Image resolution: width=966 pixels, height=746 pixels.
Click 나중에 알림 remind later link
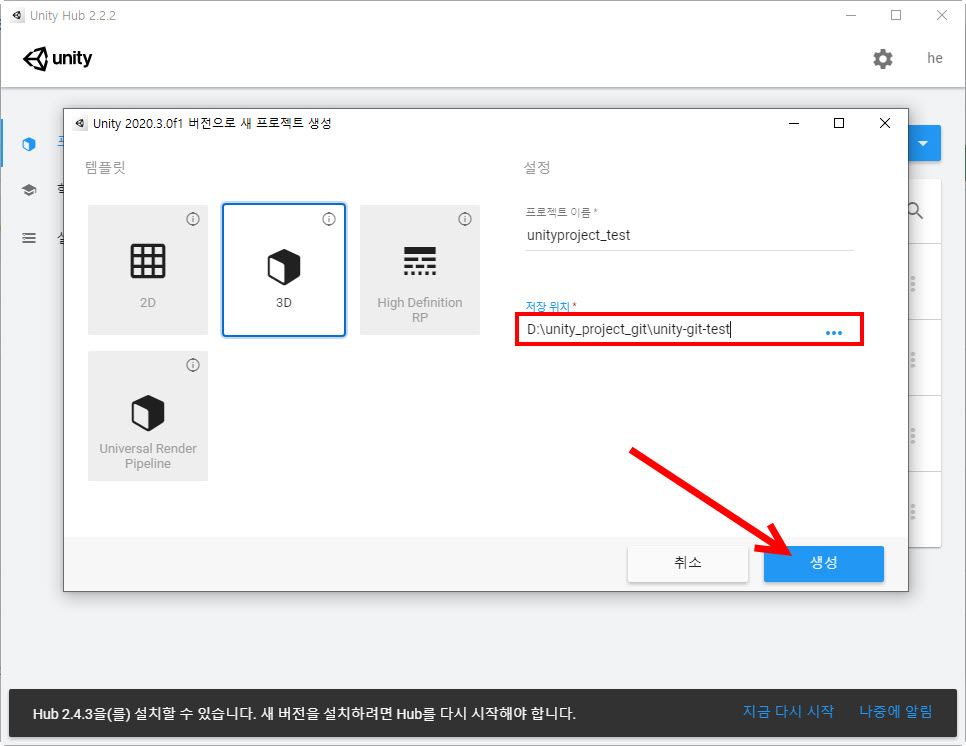point(895,712)
